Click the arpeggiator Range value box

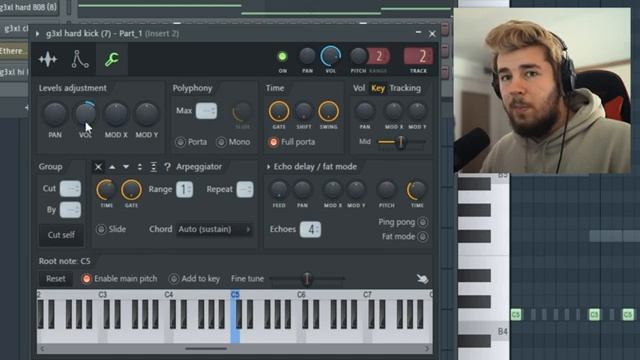(x=184, y=189)
